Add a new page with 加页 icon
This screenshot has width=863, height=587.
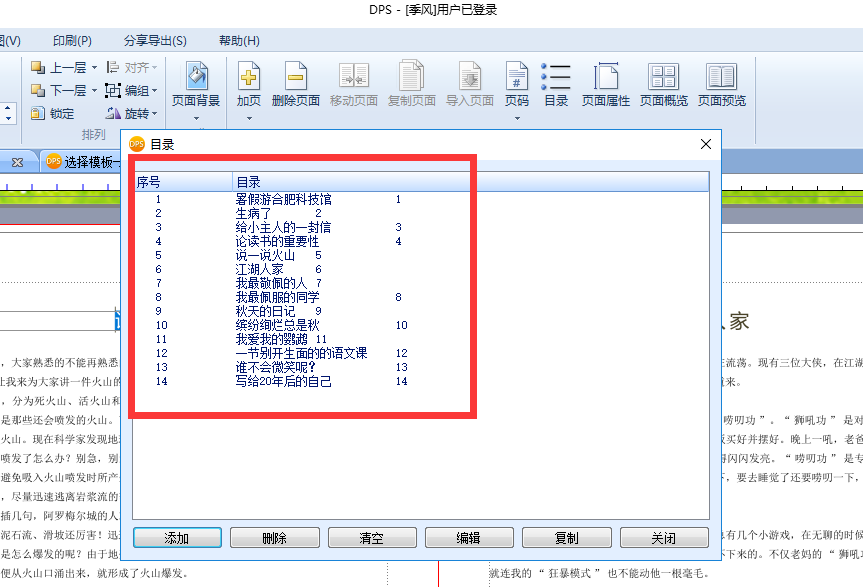coord(249,76)
